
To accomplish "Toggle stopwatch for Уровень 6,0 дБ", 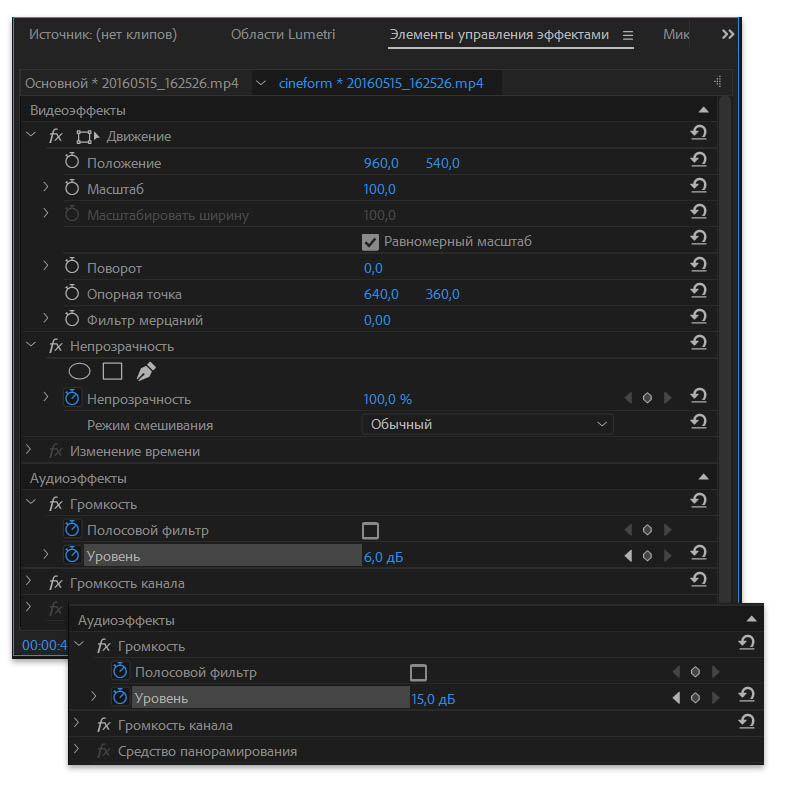I will (72, 555).
